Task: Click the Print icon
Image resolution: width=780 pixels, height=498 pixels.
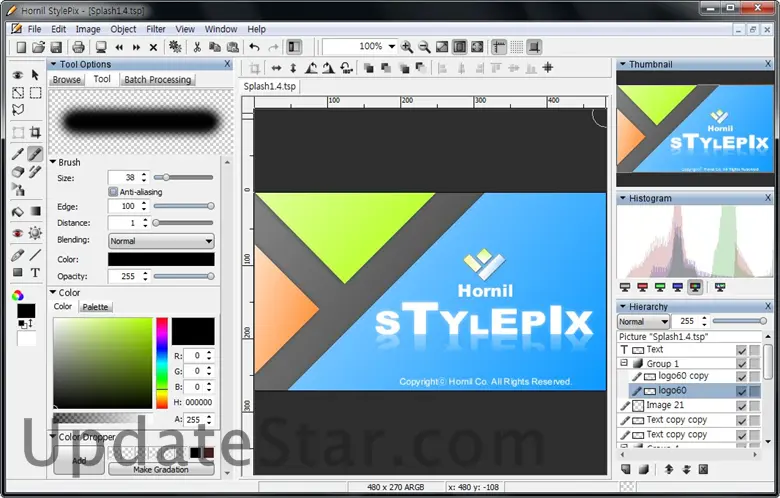Action: click(x=78, y=47)
